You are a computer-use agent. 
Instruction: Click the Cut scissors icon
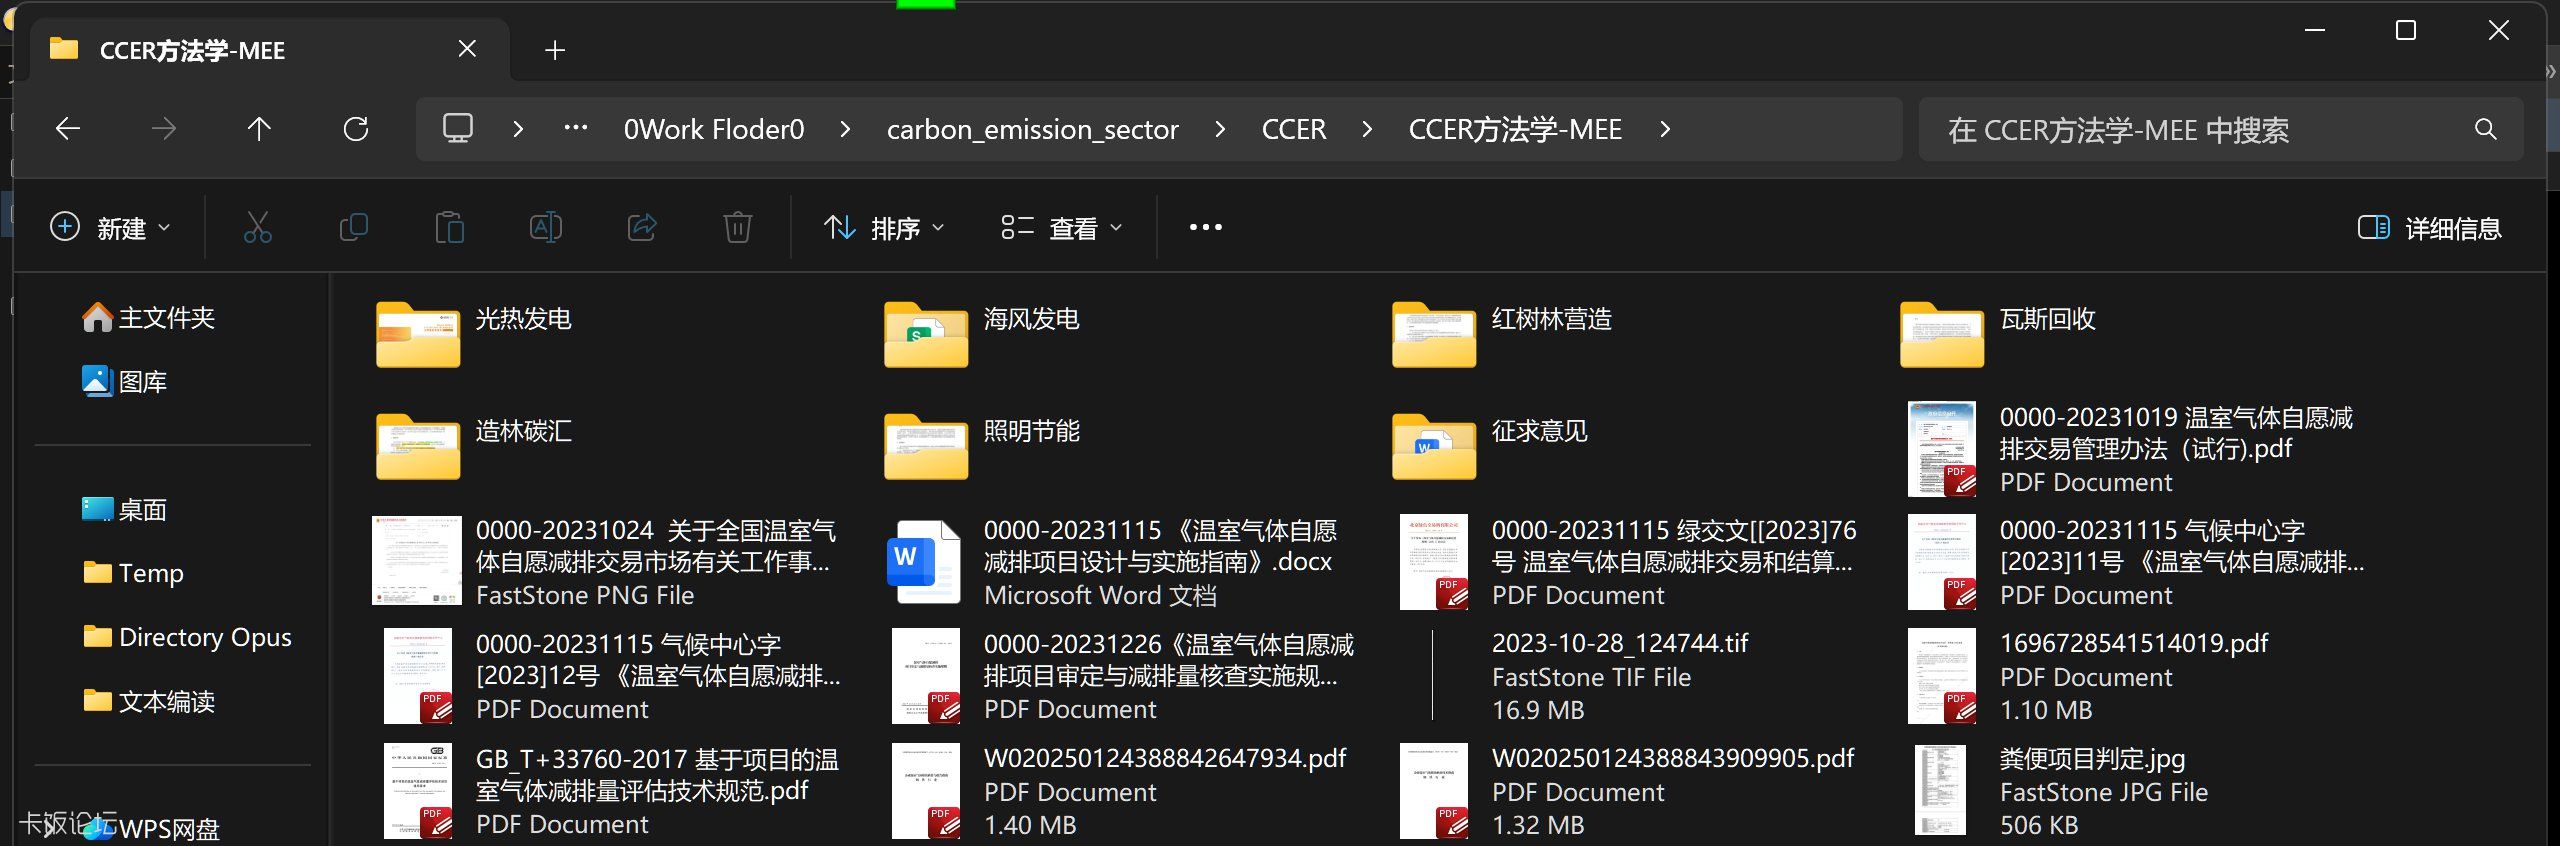point(257,228)
